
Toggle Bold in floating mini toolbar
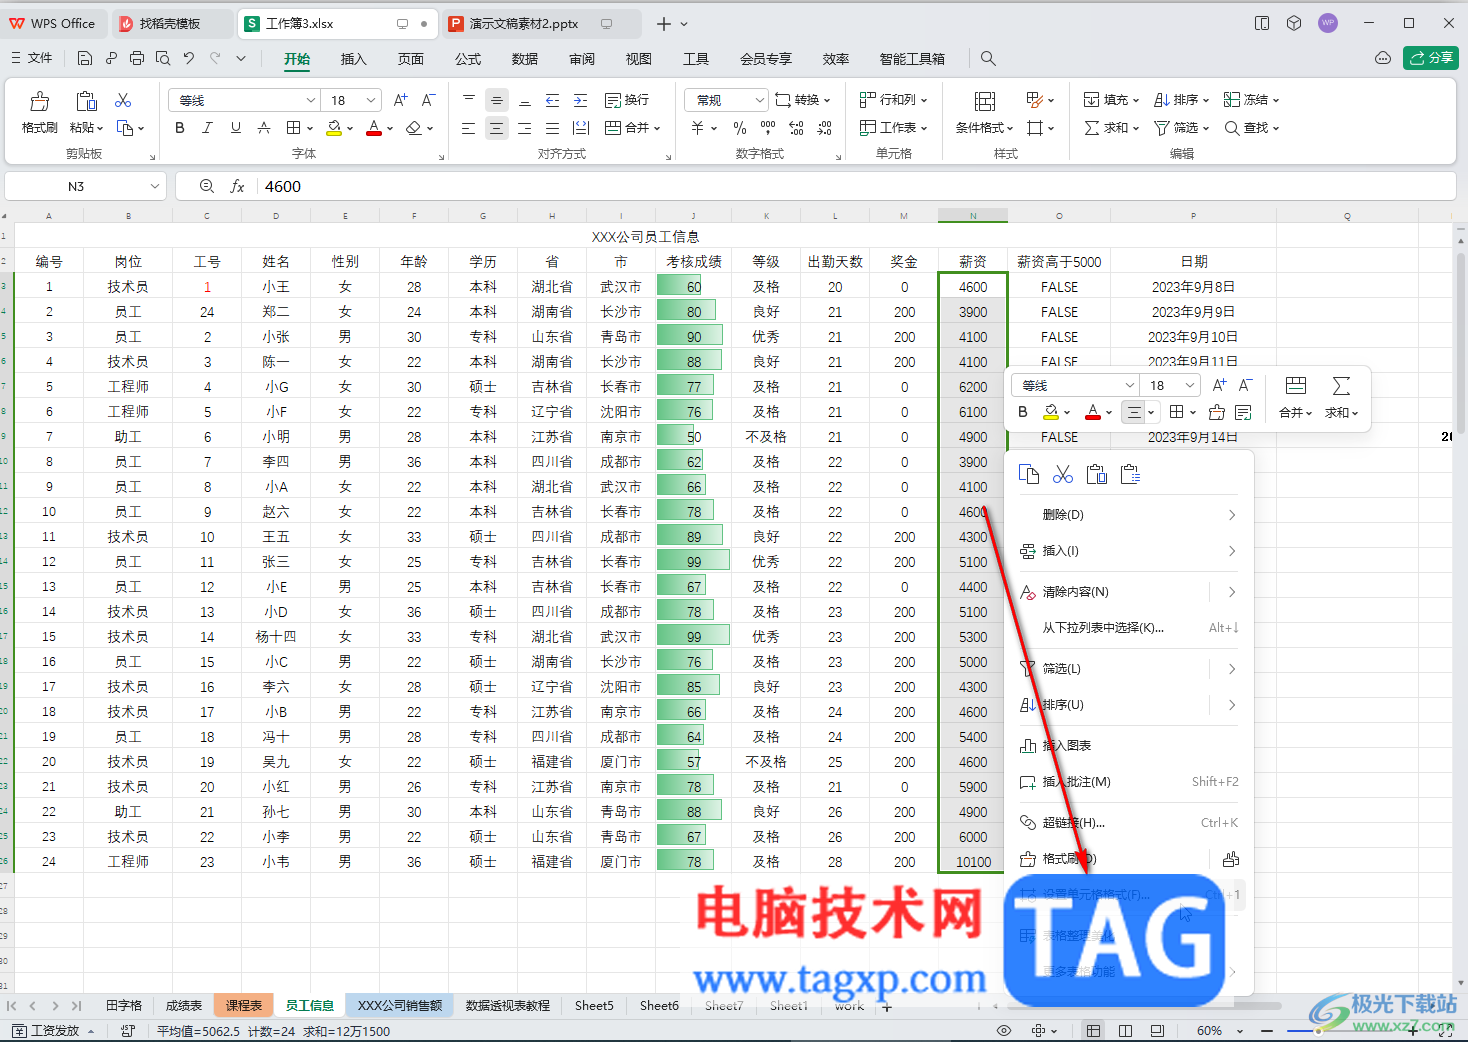[x=1022, y=412]
